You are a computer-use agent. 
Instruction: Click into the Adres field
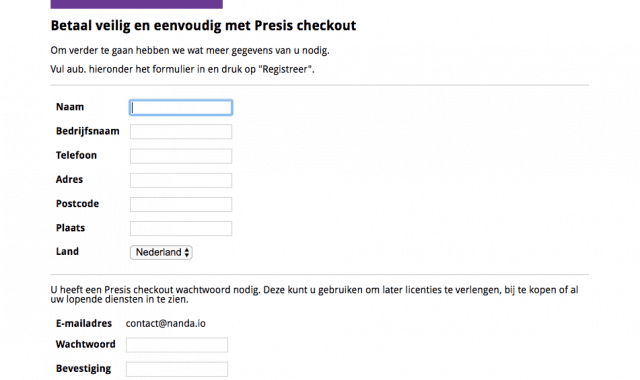coord(181,180)
